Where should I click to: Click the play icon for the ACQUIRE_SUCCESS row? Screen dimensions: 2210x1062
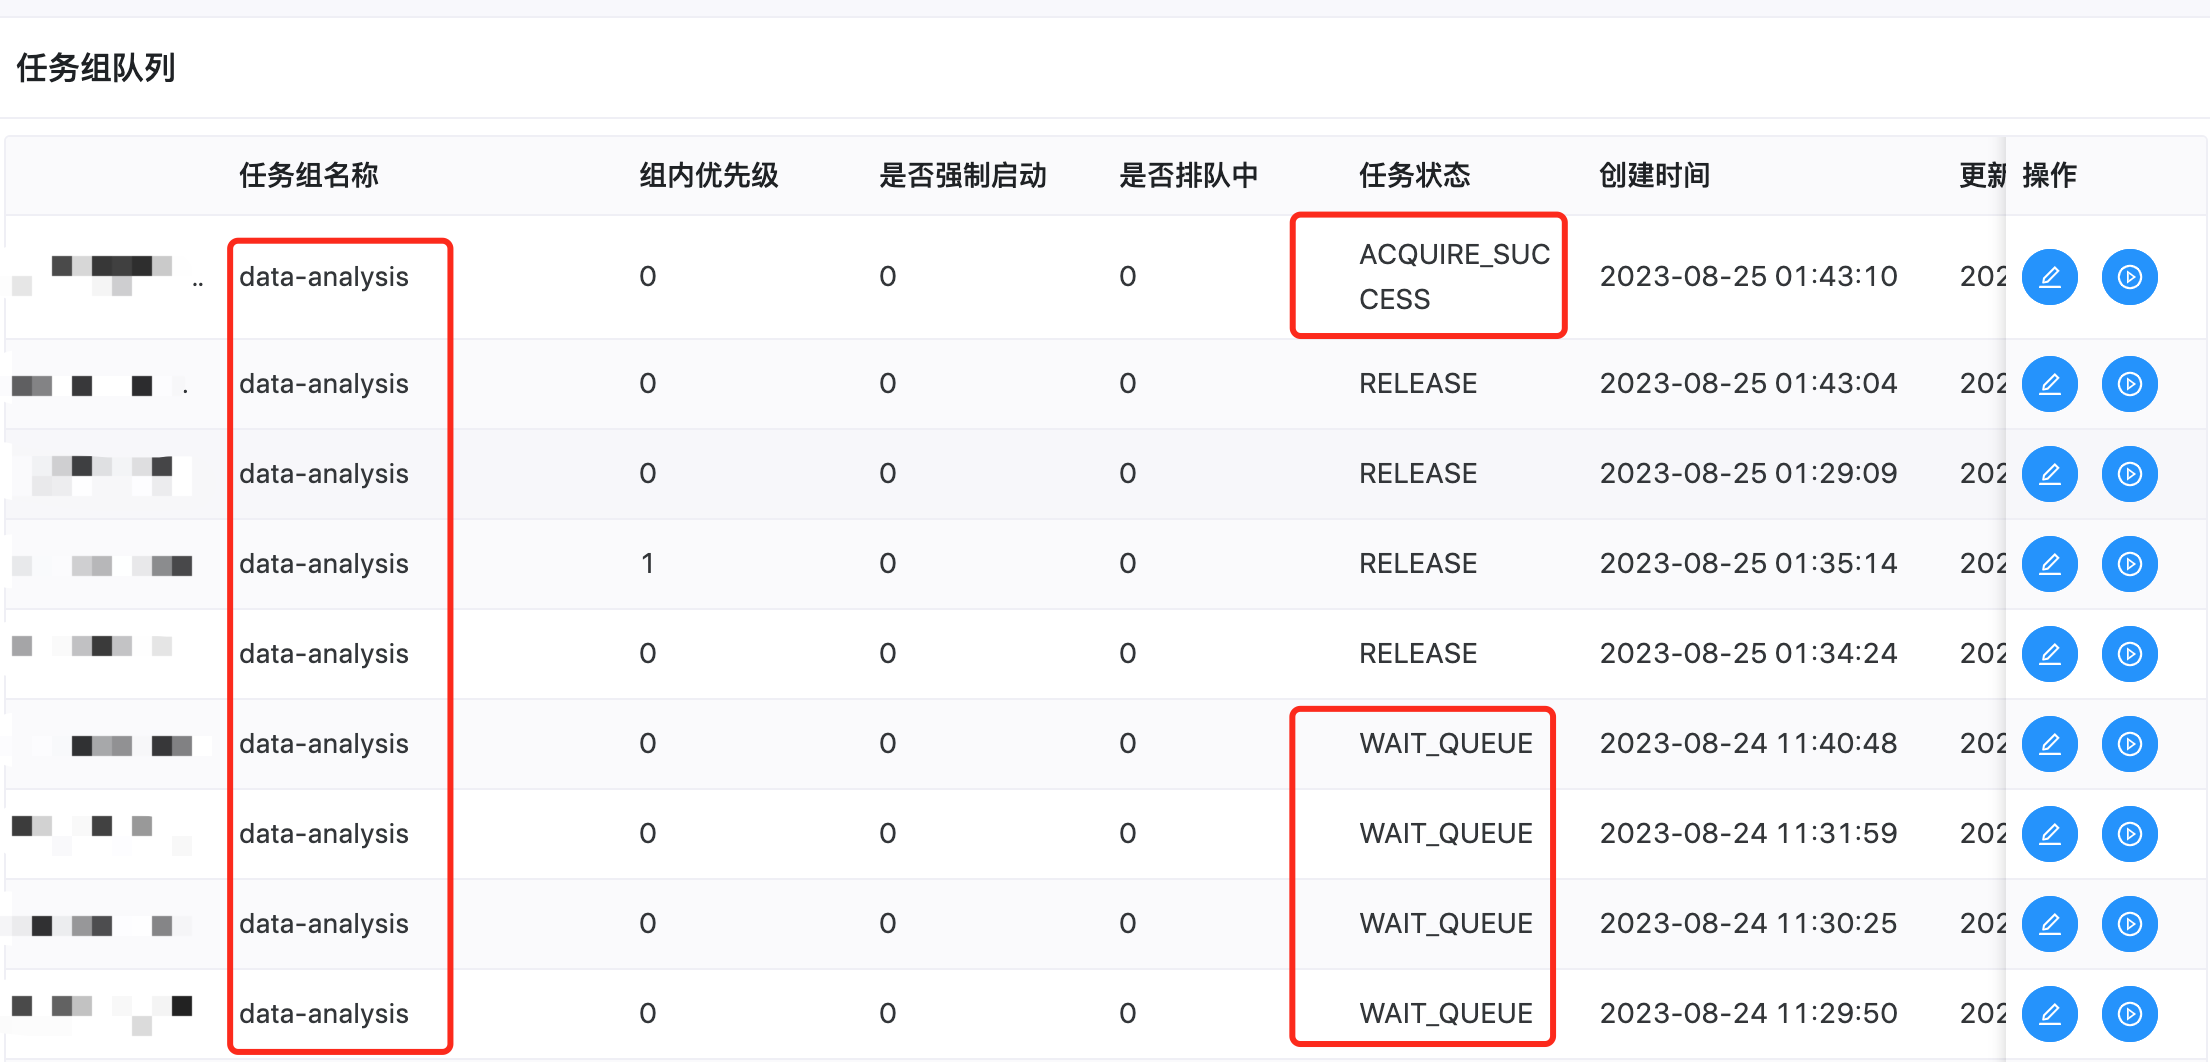click(x=2129, y=277)
